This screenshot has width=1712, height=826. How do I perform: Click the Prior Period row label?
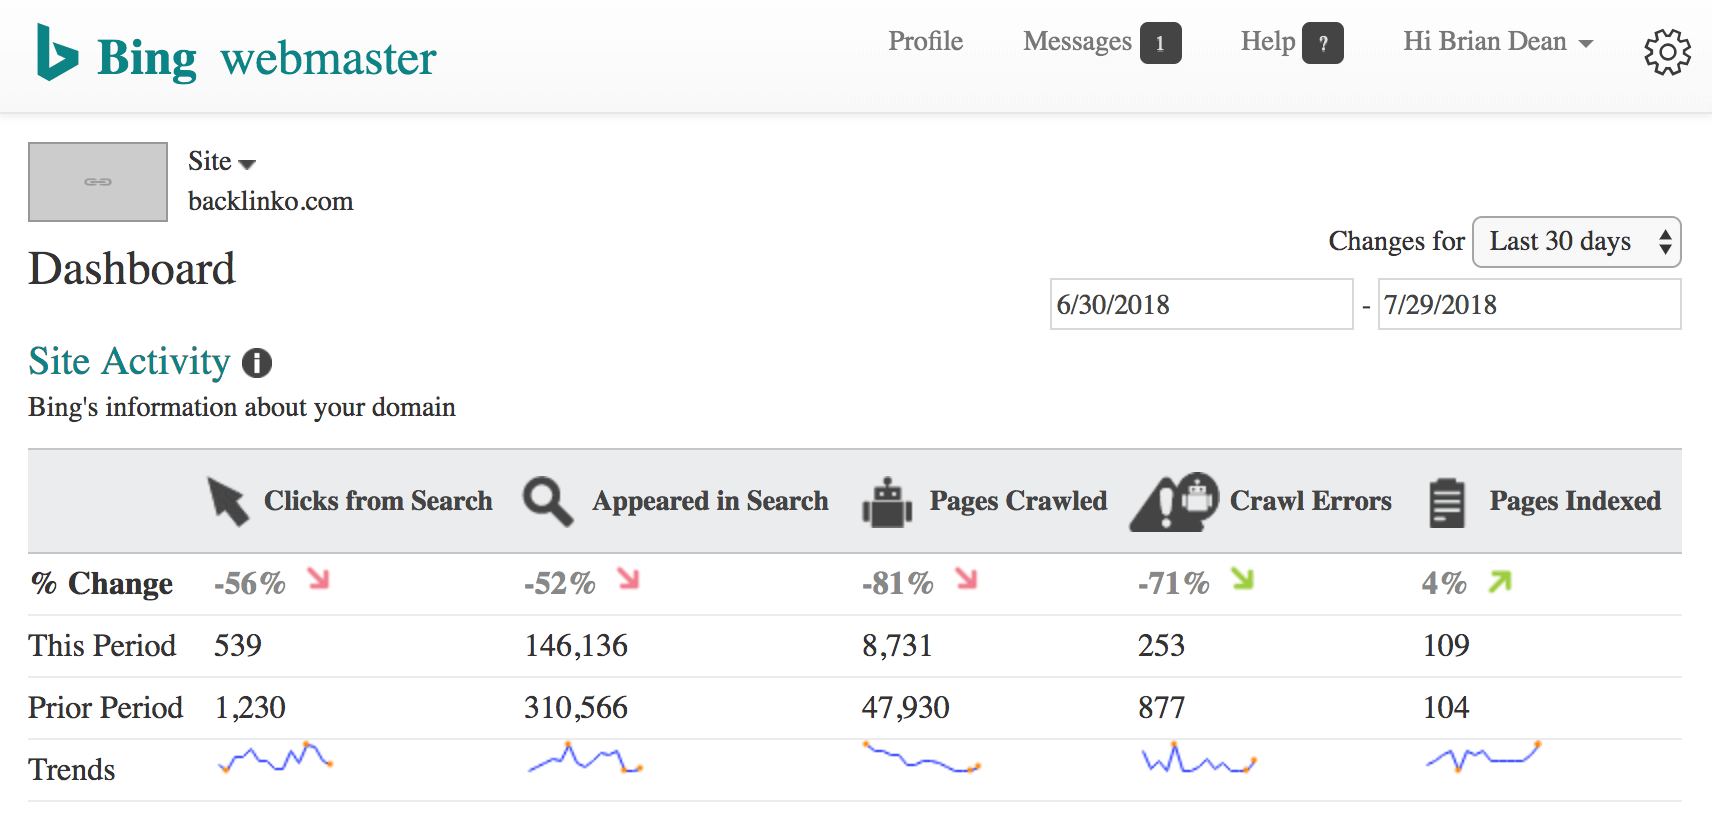tap(105, 708)
